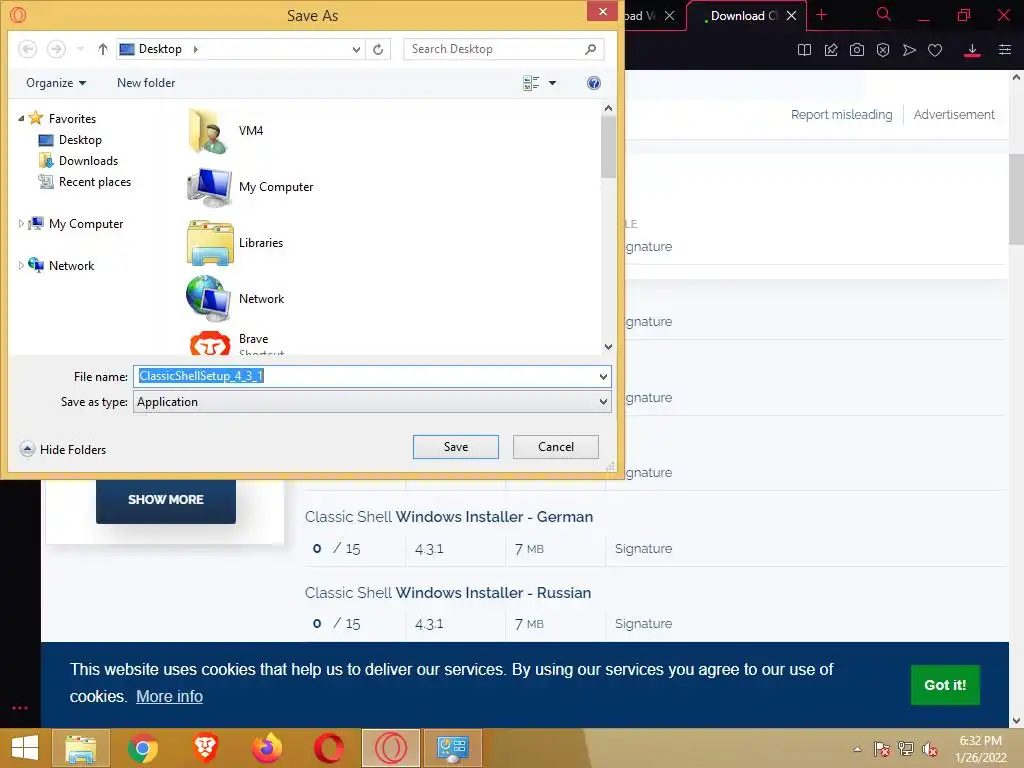
Task: Click Signature link for Russian installer
Action: (643, 624)
